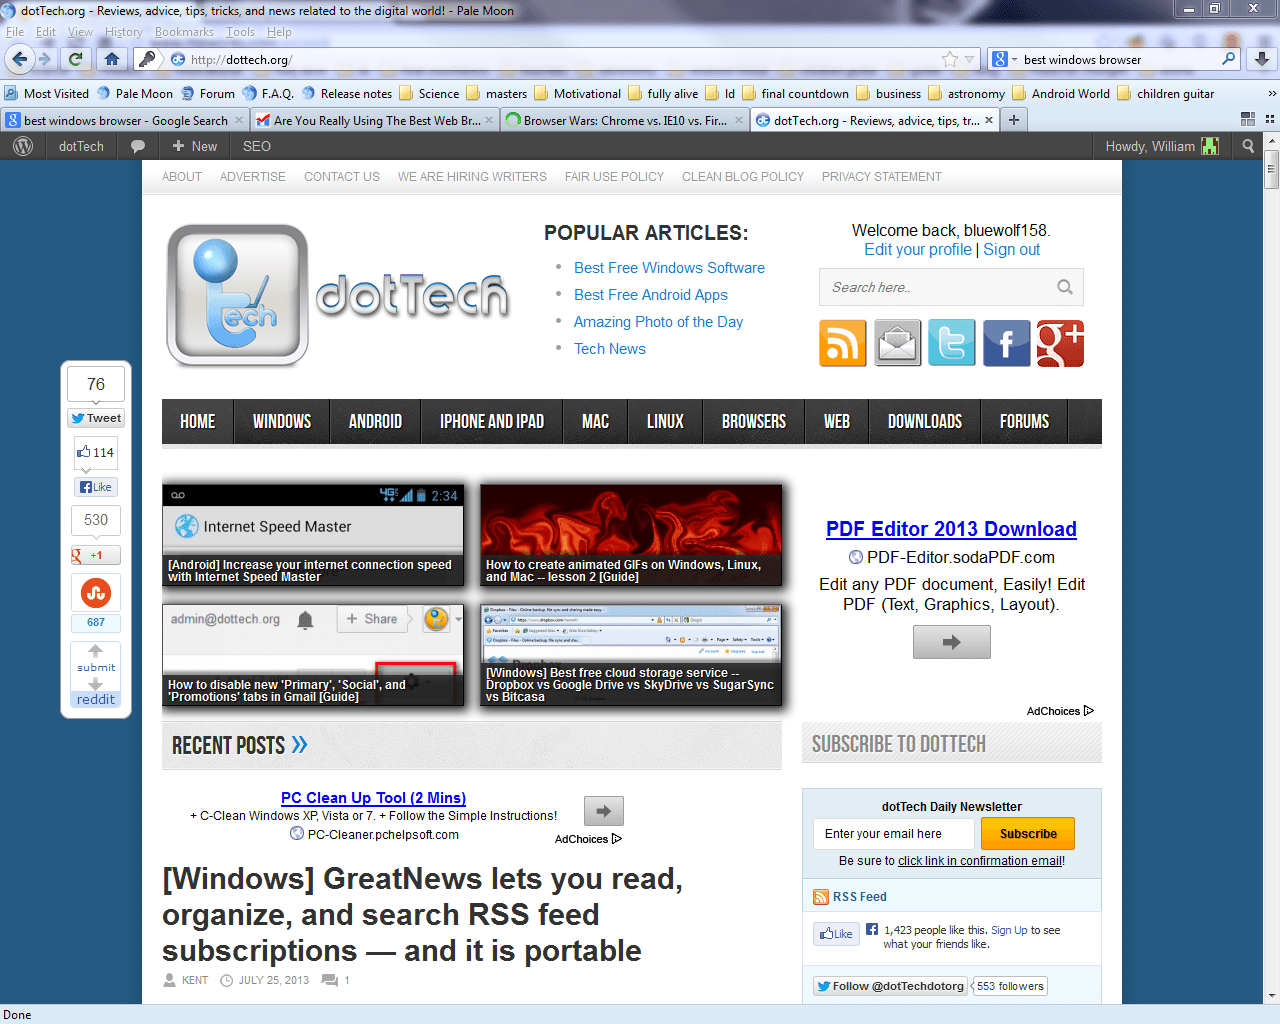Toggle the Google +1 button

point(96,555)
